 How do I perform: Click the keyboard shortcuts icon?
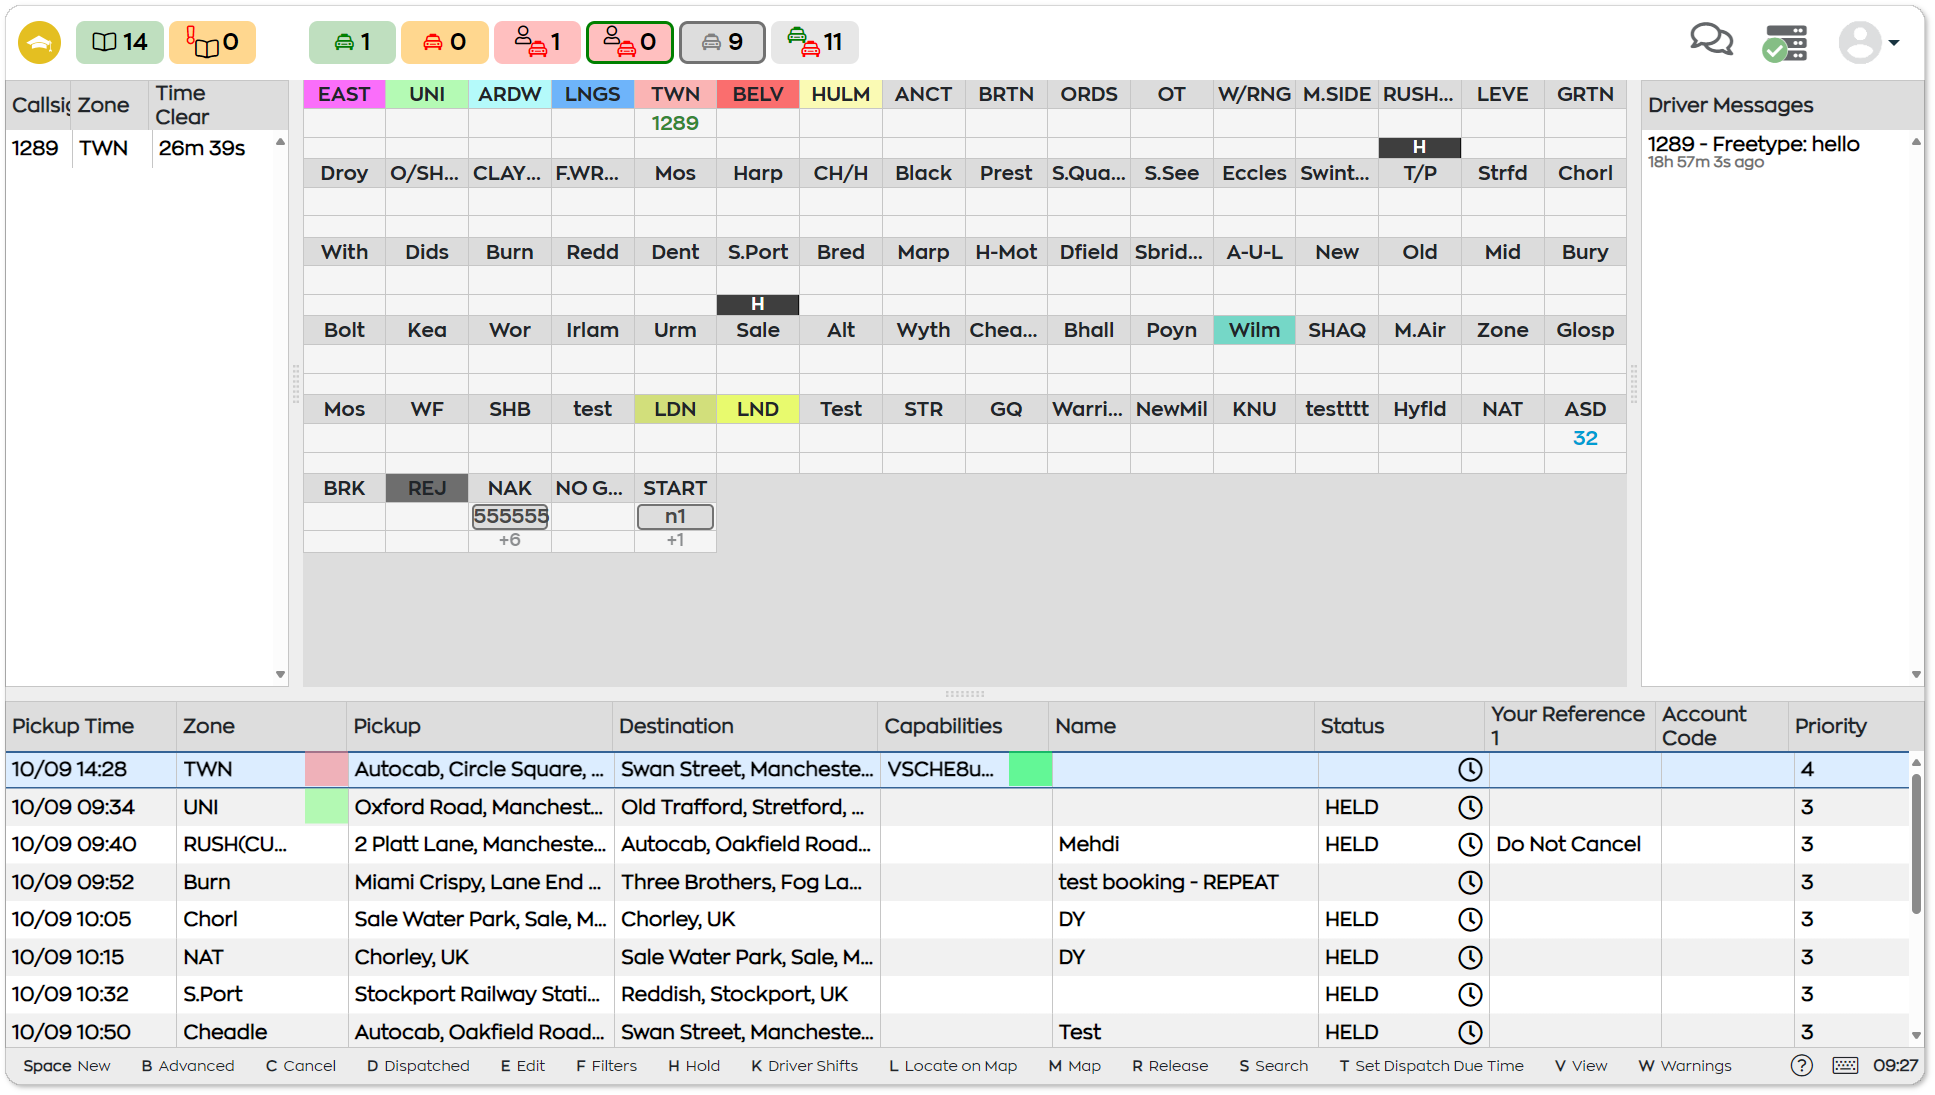click(x=1846, y=1066)
